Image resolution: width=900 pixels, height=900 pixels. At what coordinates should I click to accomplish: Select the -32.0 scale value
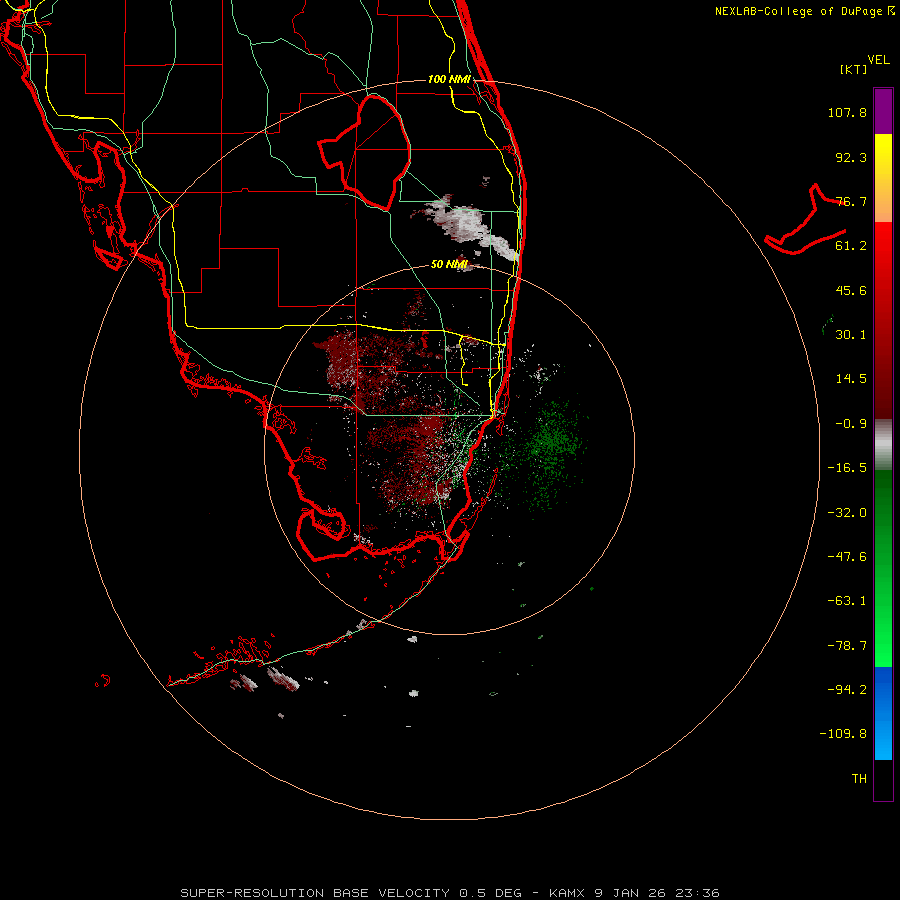tap(847, 513)
